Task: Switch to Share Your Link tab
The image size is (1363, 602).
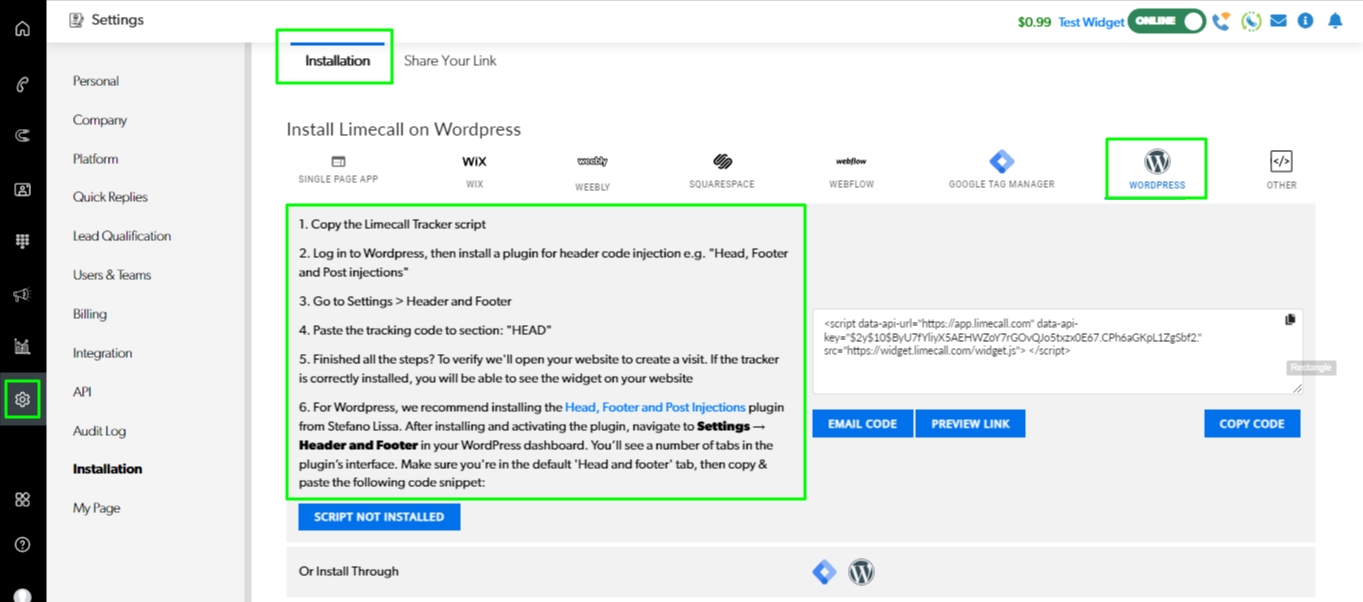Action: 450,61
